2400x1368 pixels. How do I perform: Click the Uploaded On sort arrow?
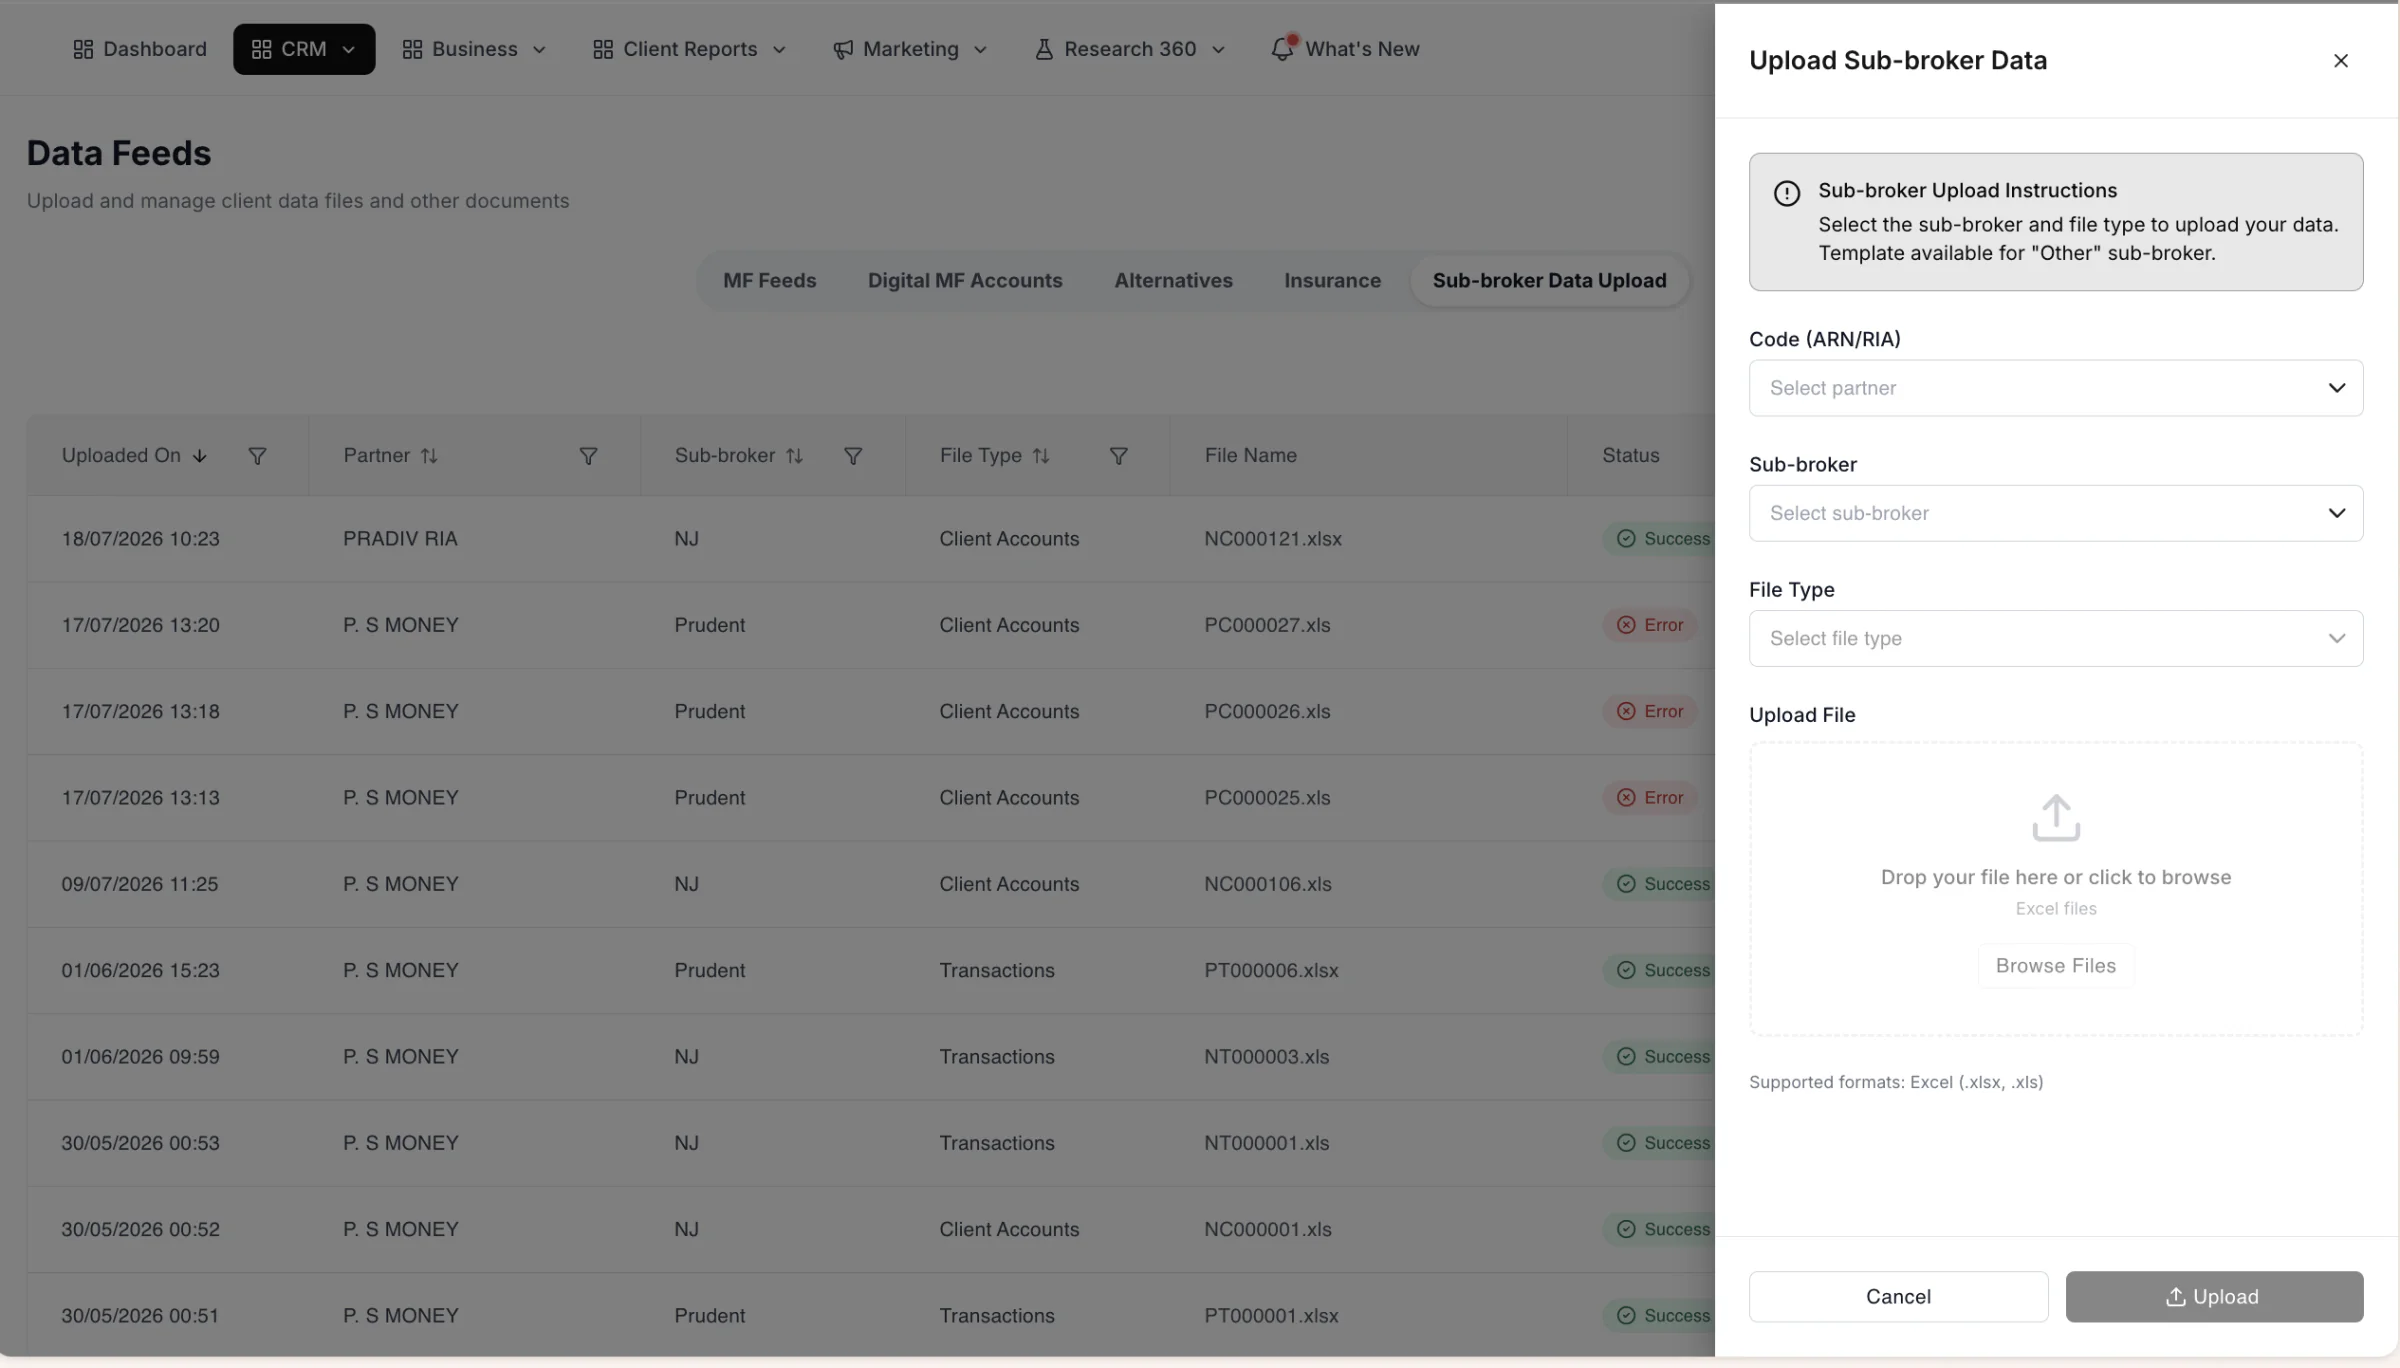click(200, 456)
